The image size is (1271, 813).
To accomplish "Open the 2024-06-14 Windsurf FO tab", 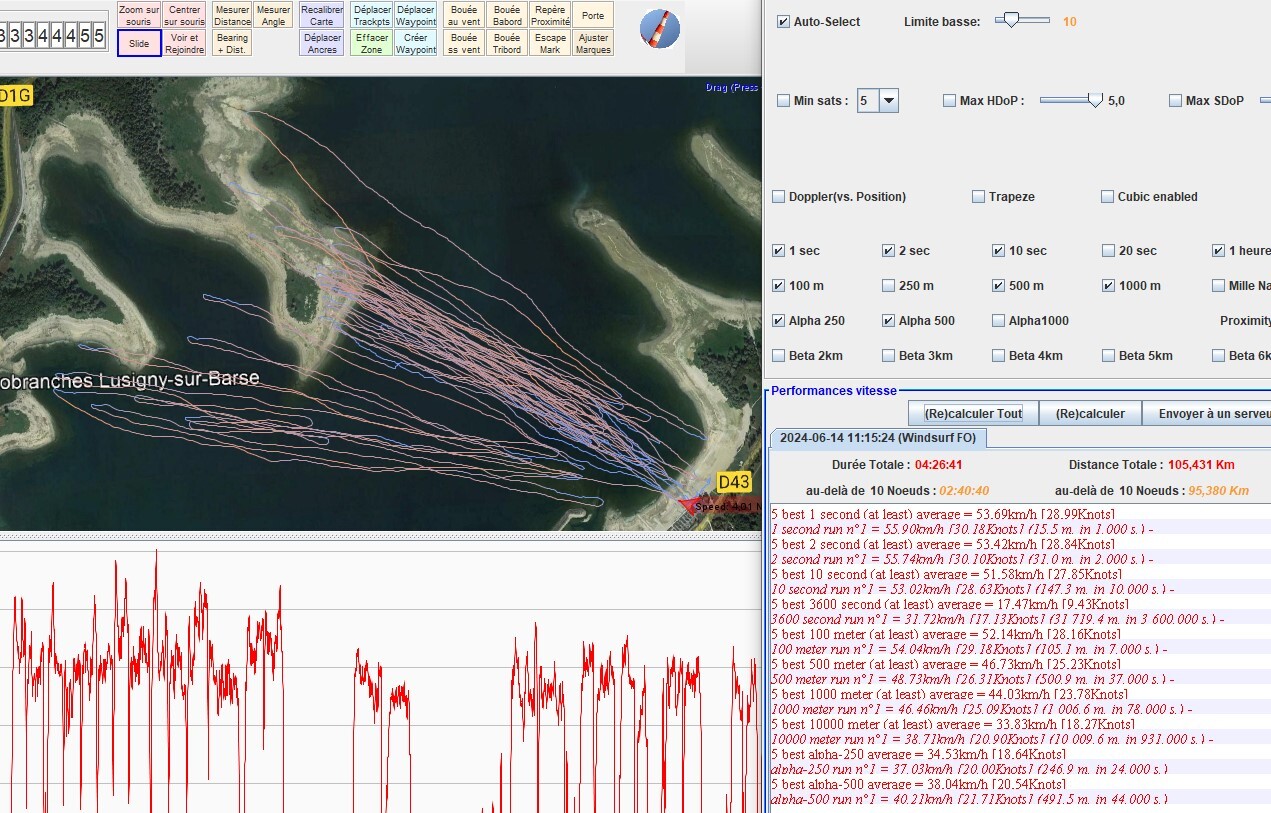I will pyautogui.click(x=879, y=438).
